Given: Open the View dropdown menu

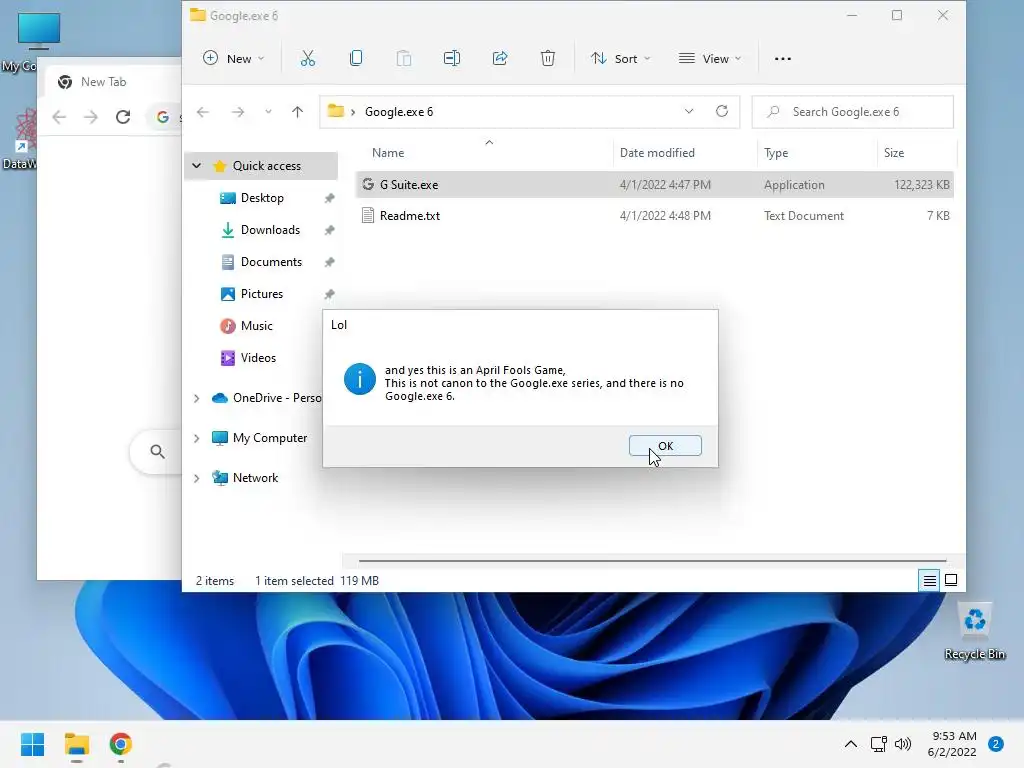Looking at the screenshot, I should (710, 59).
